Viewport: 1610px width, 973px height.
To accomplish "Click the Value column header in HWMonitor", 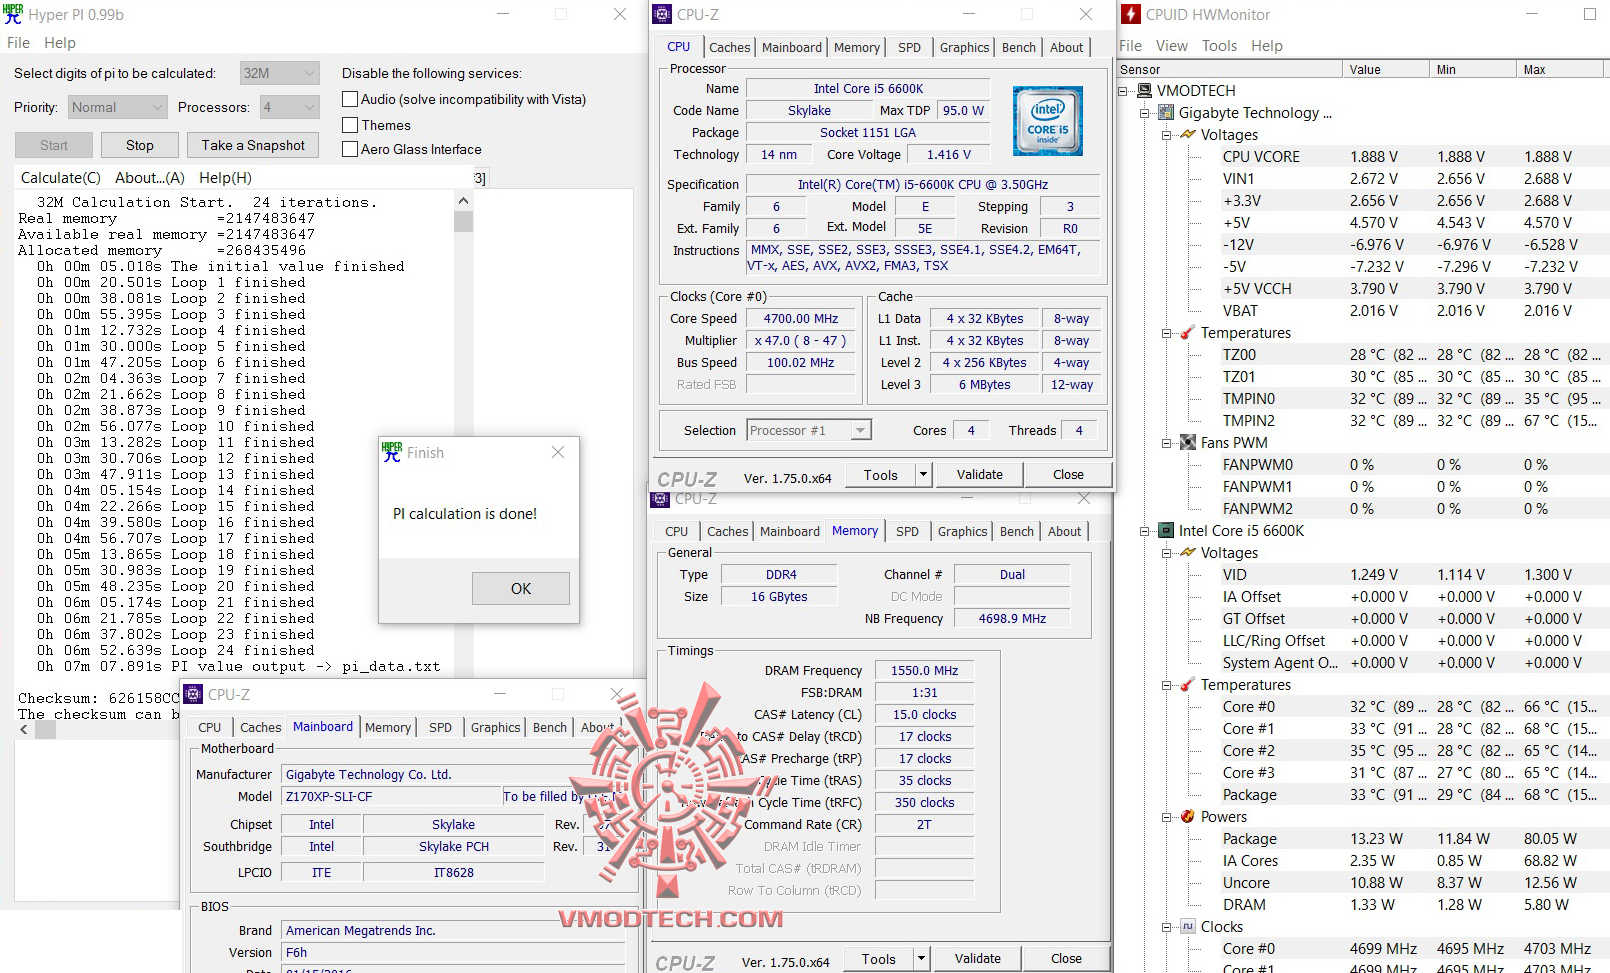I will tap(1385, 69).
